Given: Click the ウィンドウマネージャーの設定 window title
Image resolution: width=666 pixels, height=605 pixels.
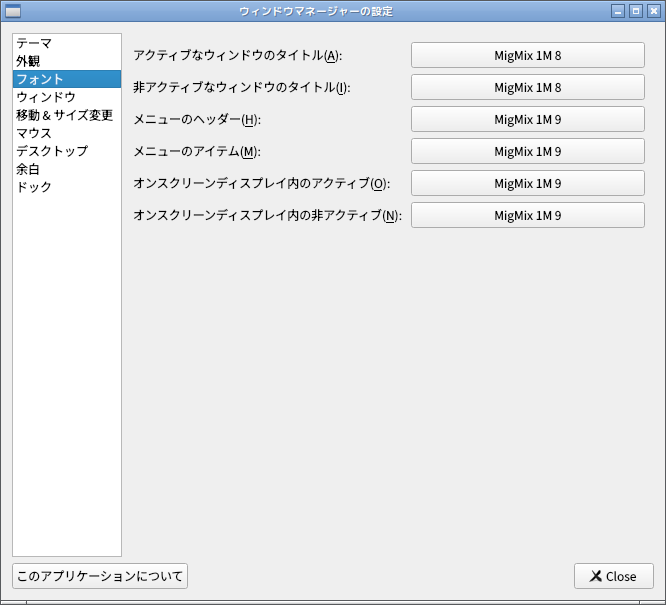Looking at the screenshot, I should tap(316, 11).
